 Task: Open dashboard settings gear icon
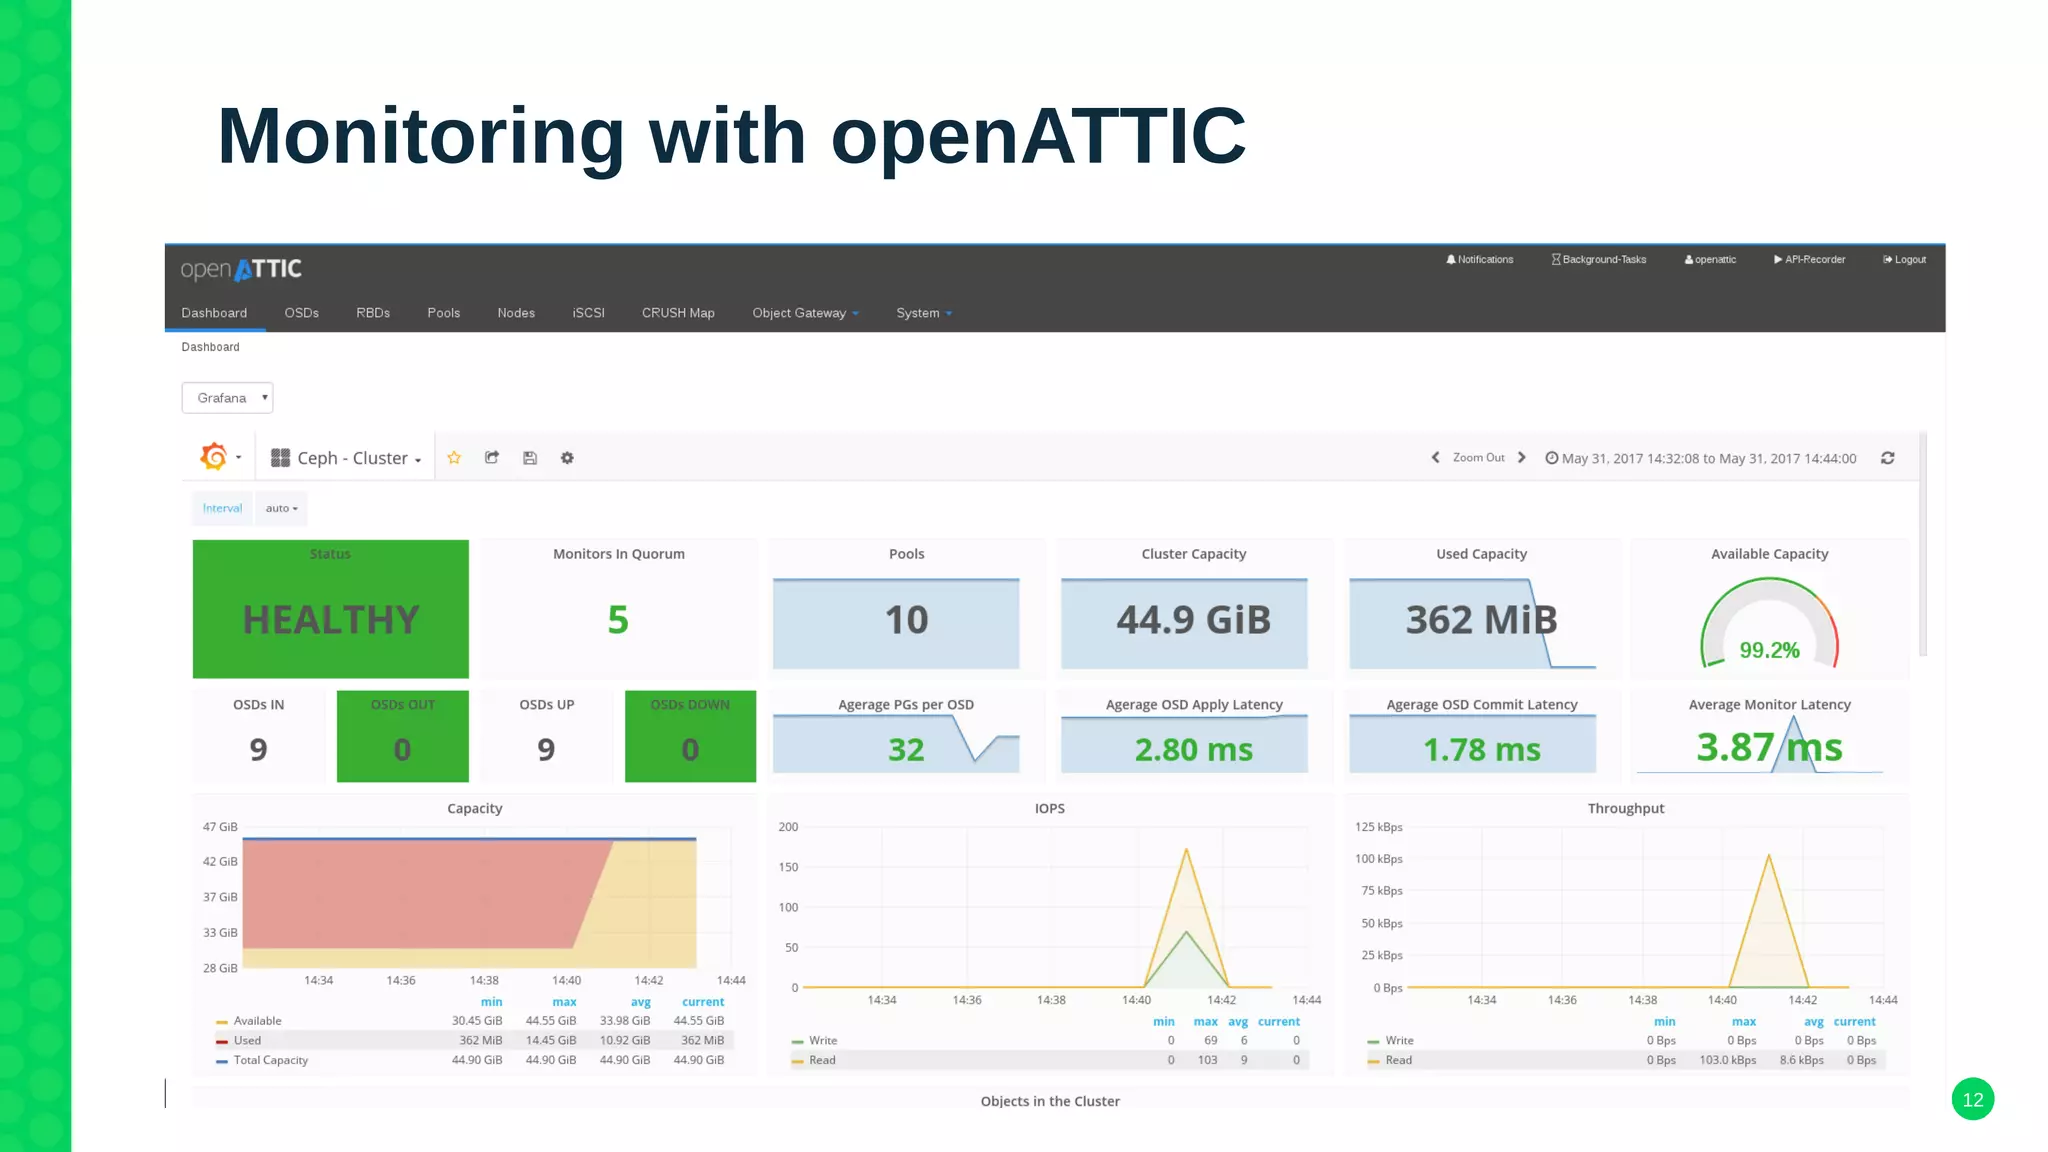567,458
